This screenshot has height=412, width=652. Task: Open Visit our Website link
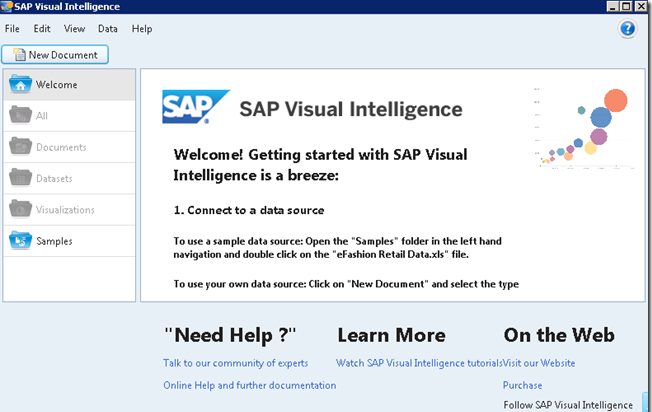(x=539, y=363)
